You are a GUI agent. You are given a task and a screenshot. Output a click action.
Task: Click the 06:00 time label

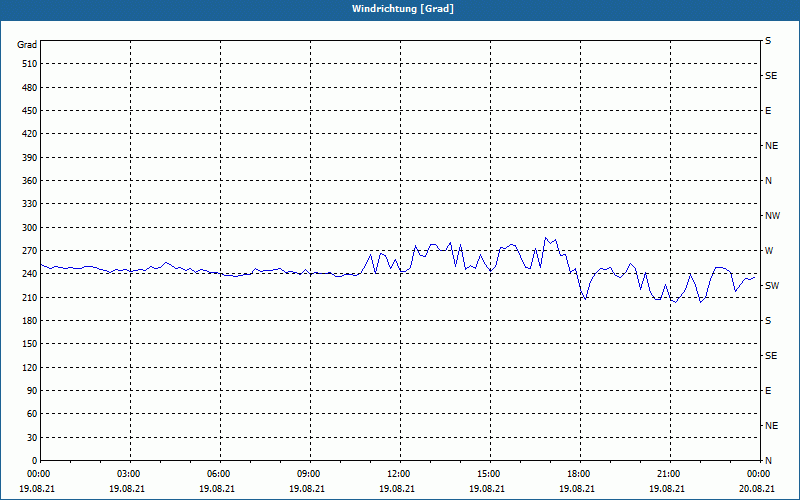(217, 474)
